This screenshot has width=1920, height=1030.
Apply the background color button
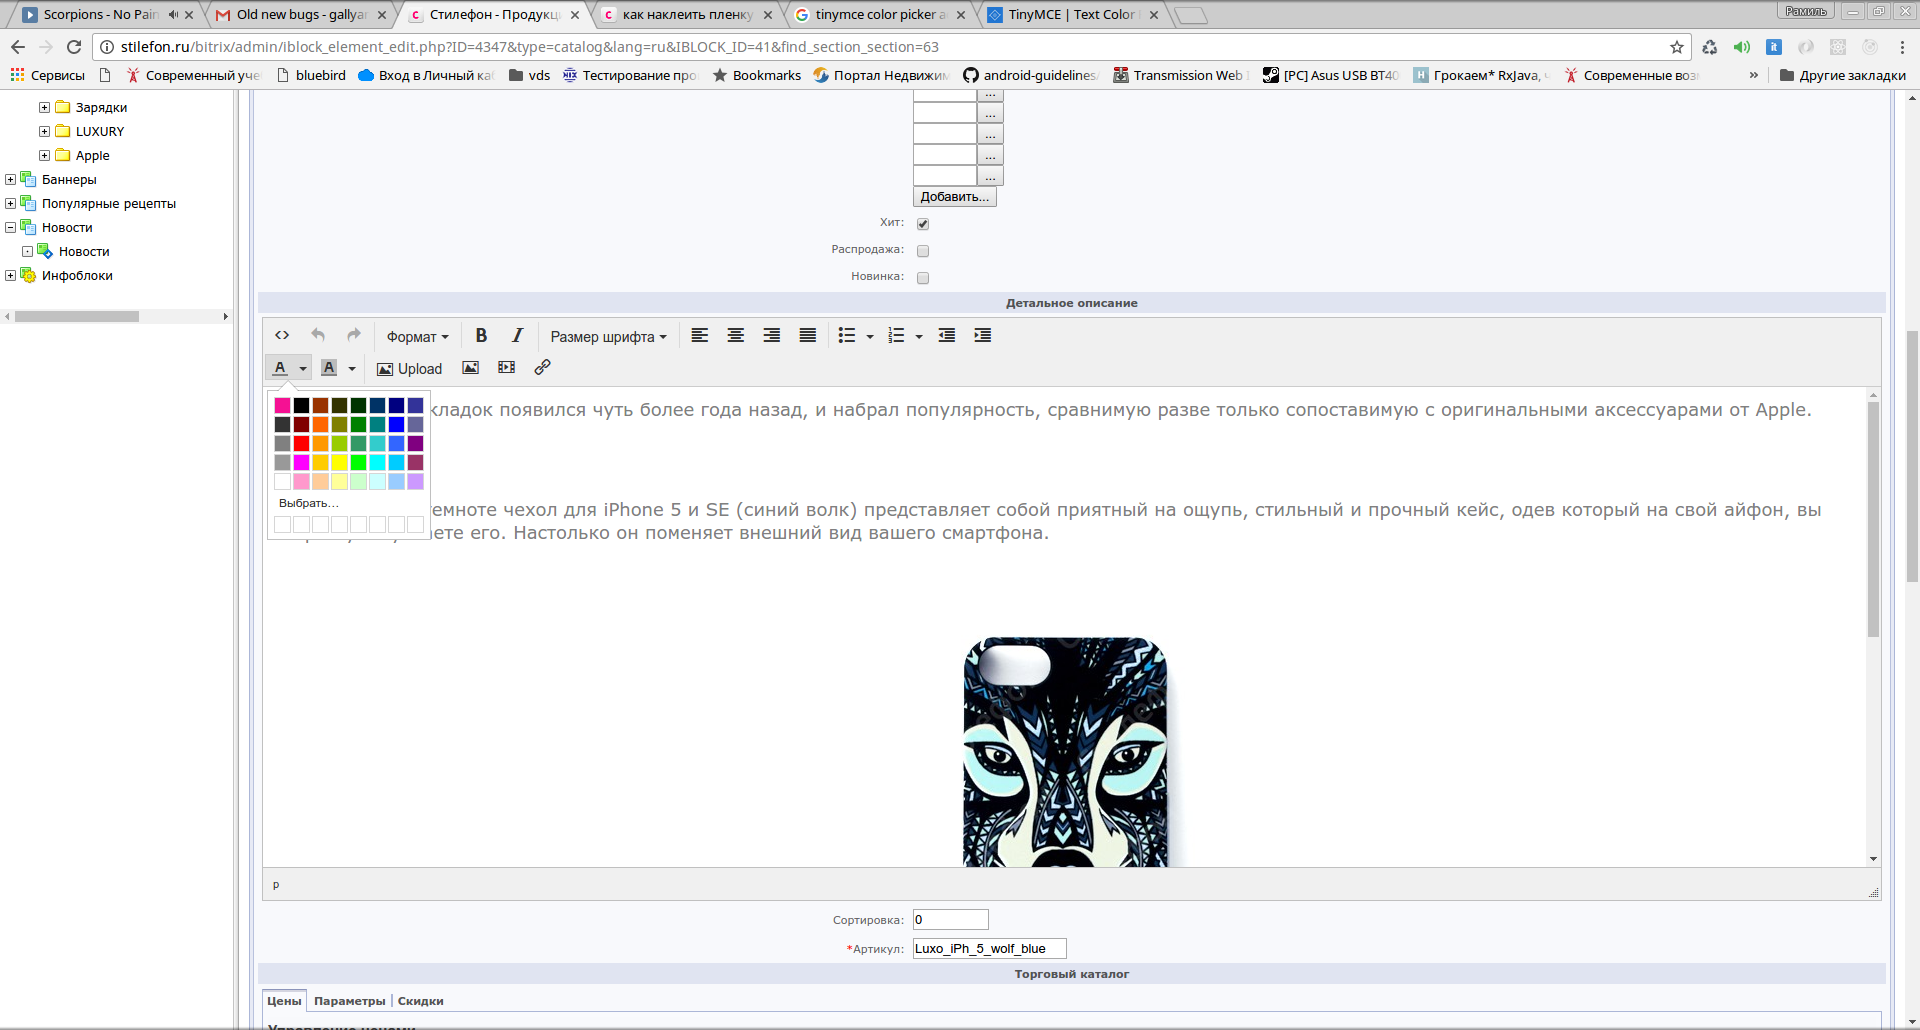[x=329, y=368]
